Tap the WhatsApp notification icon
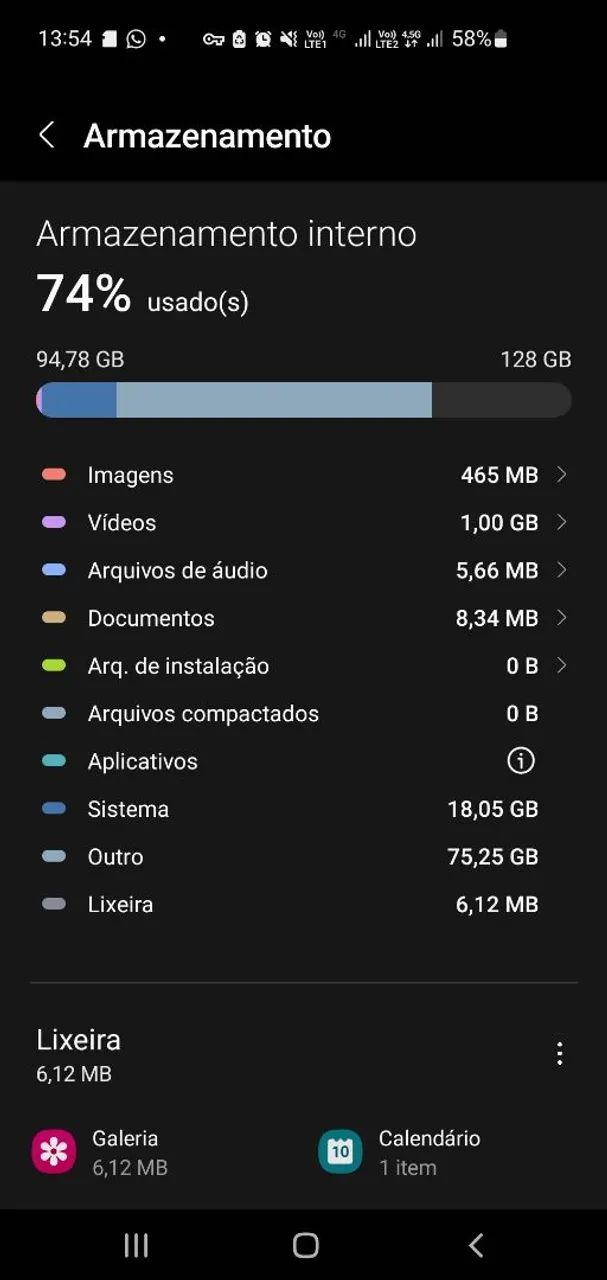 click(136, 39)
